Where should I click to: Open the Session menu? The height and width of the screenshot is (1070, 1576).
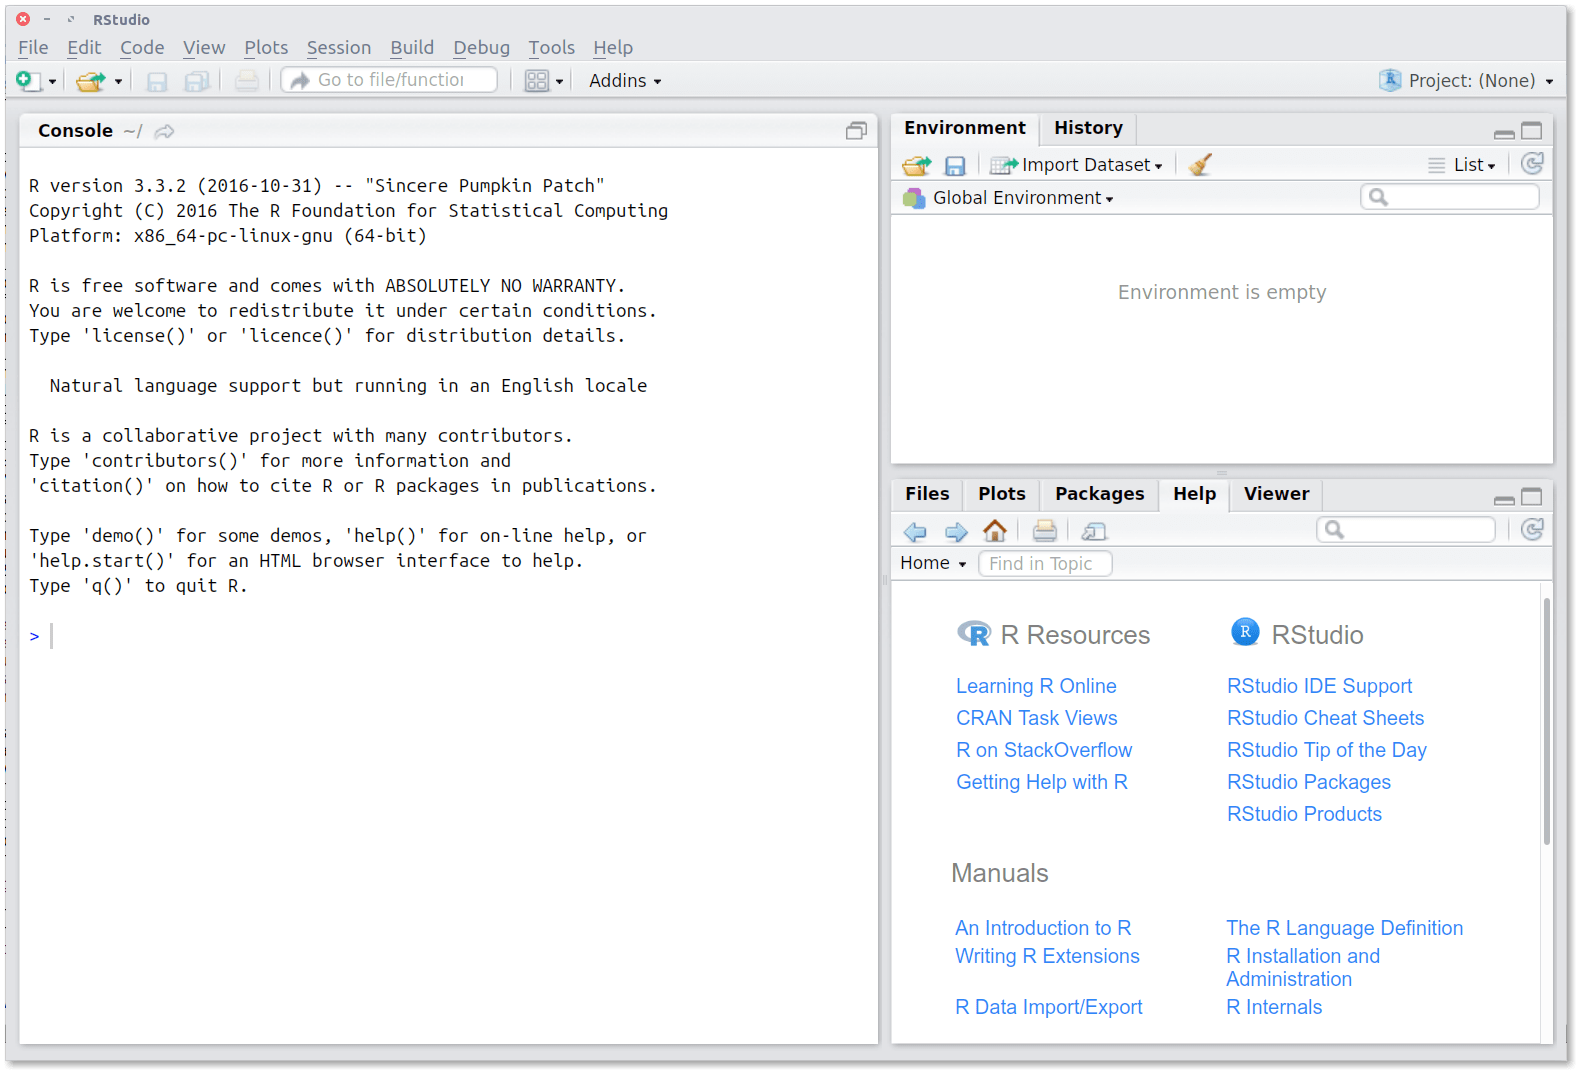(338, 47)
